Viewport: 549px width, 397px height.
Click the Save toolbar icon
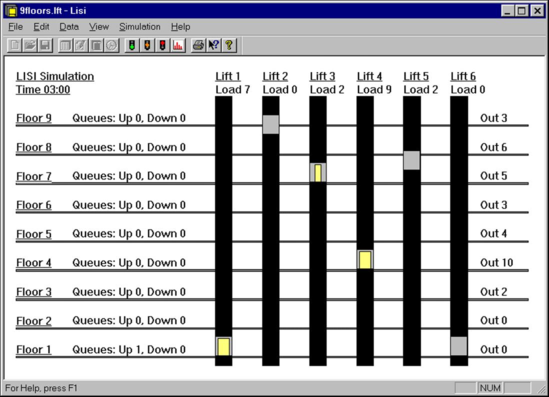45,46
